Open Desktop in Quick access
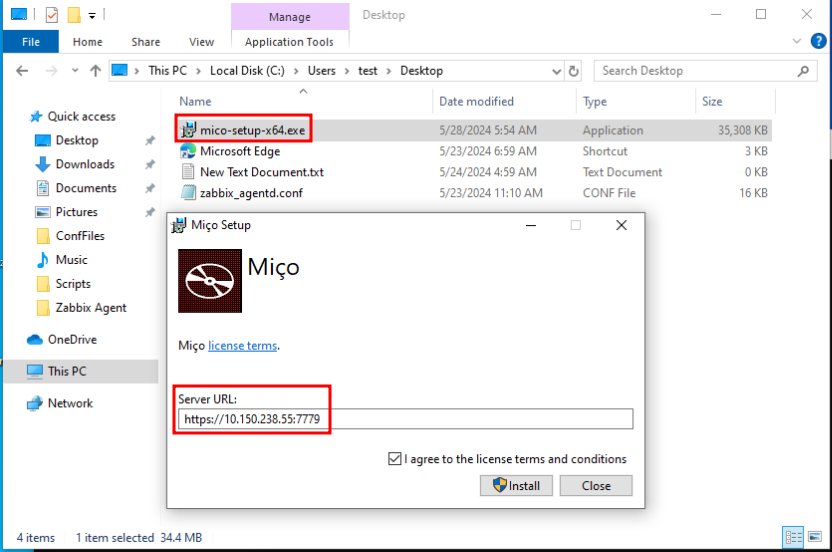 (77, 140)
